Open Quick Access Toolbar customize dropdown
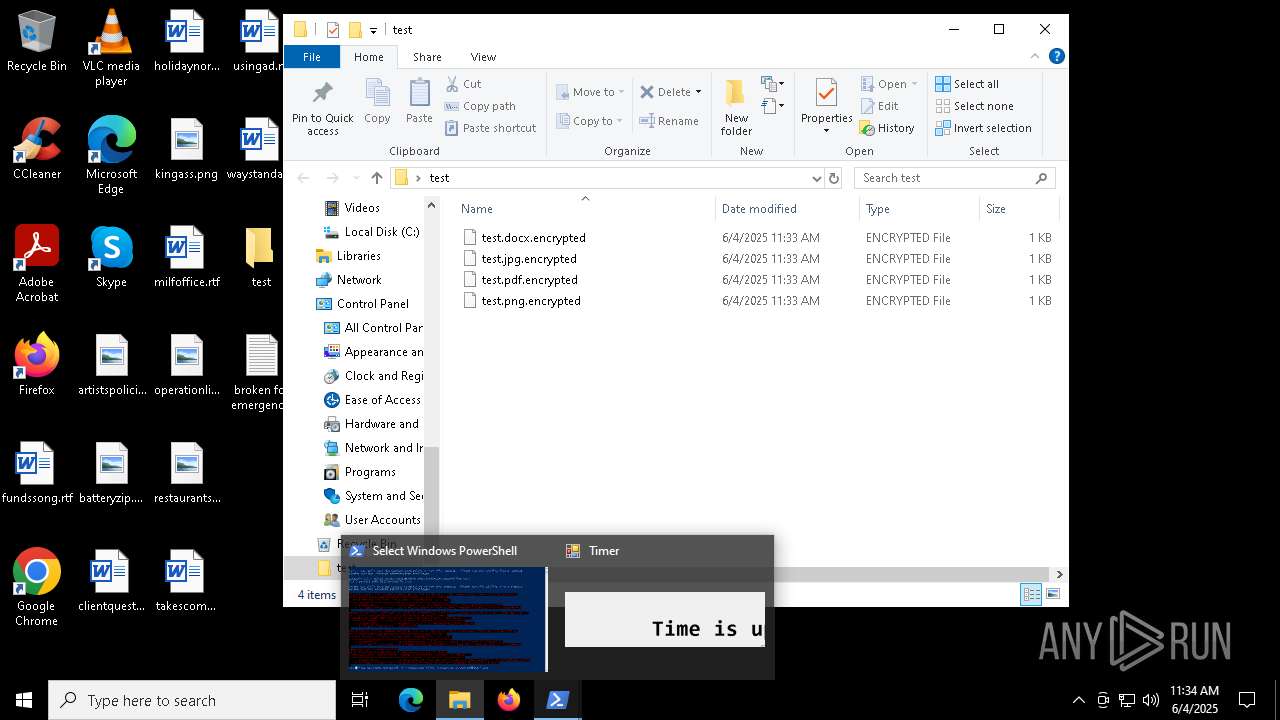This screenshot has width=1280, height=720. pyautogui.click(x=373, y=30)
